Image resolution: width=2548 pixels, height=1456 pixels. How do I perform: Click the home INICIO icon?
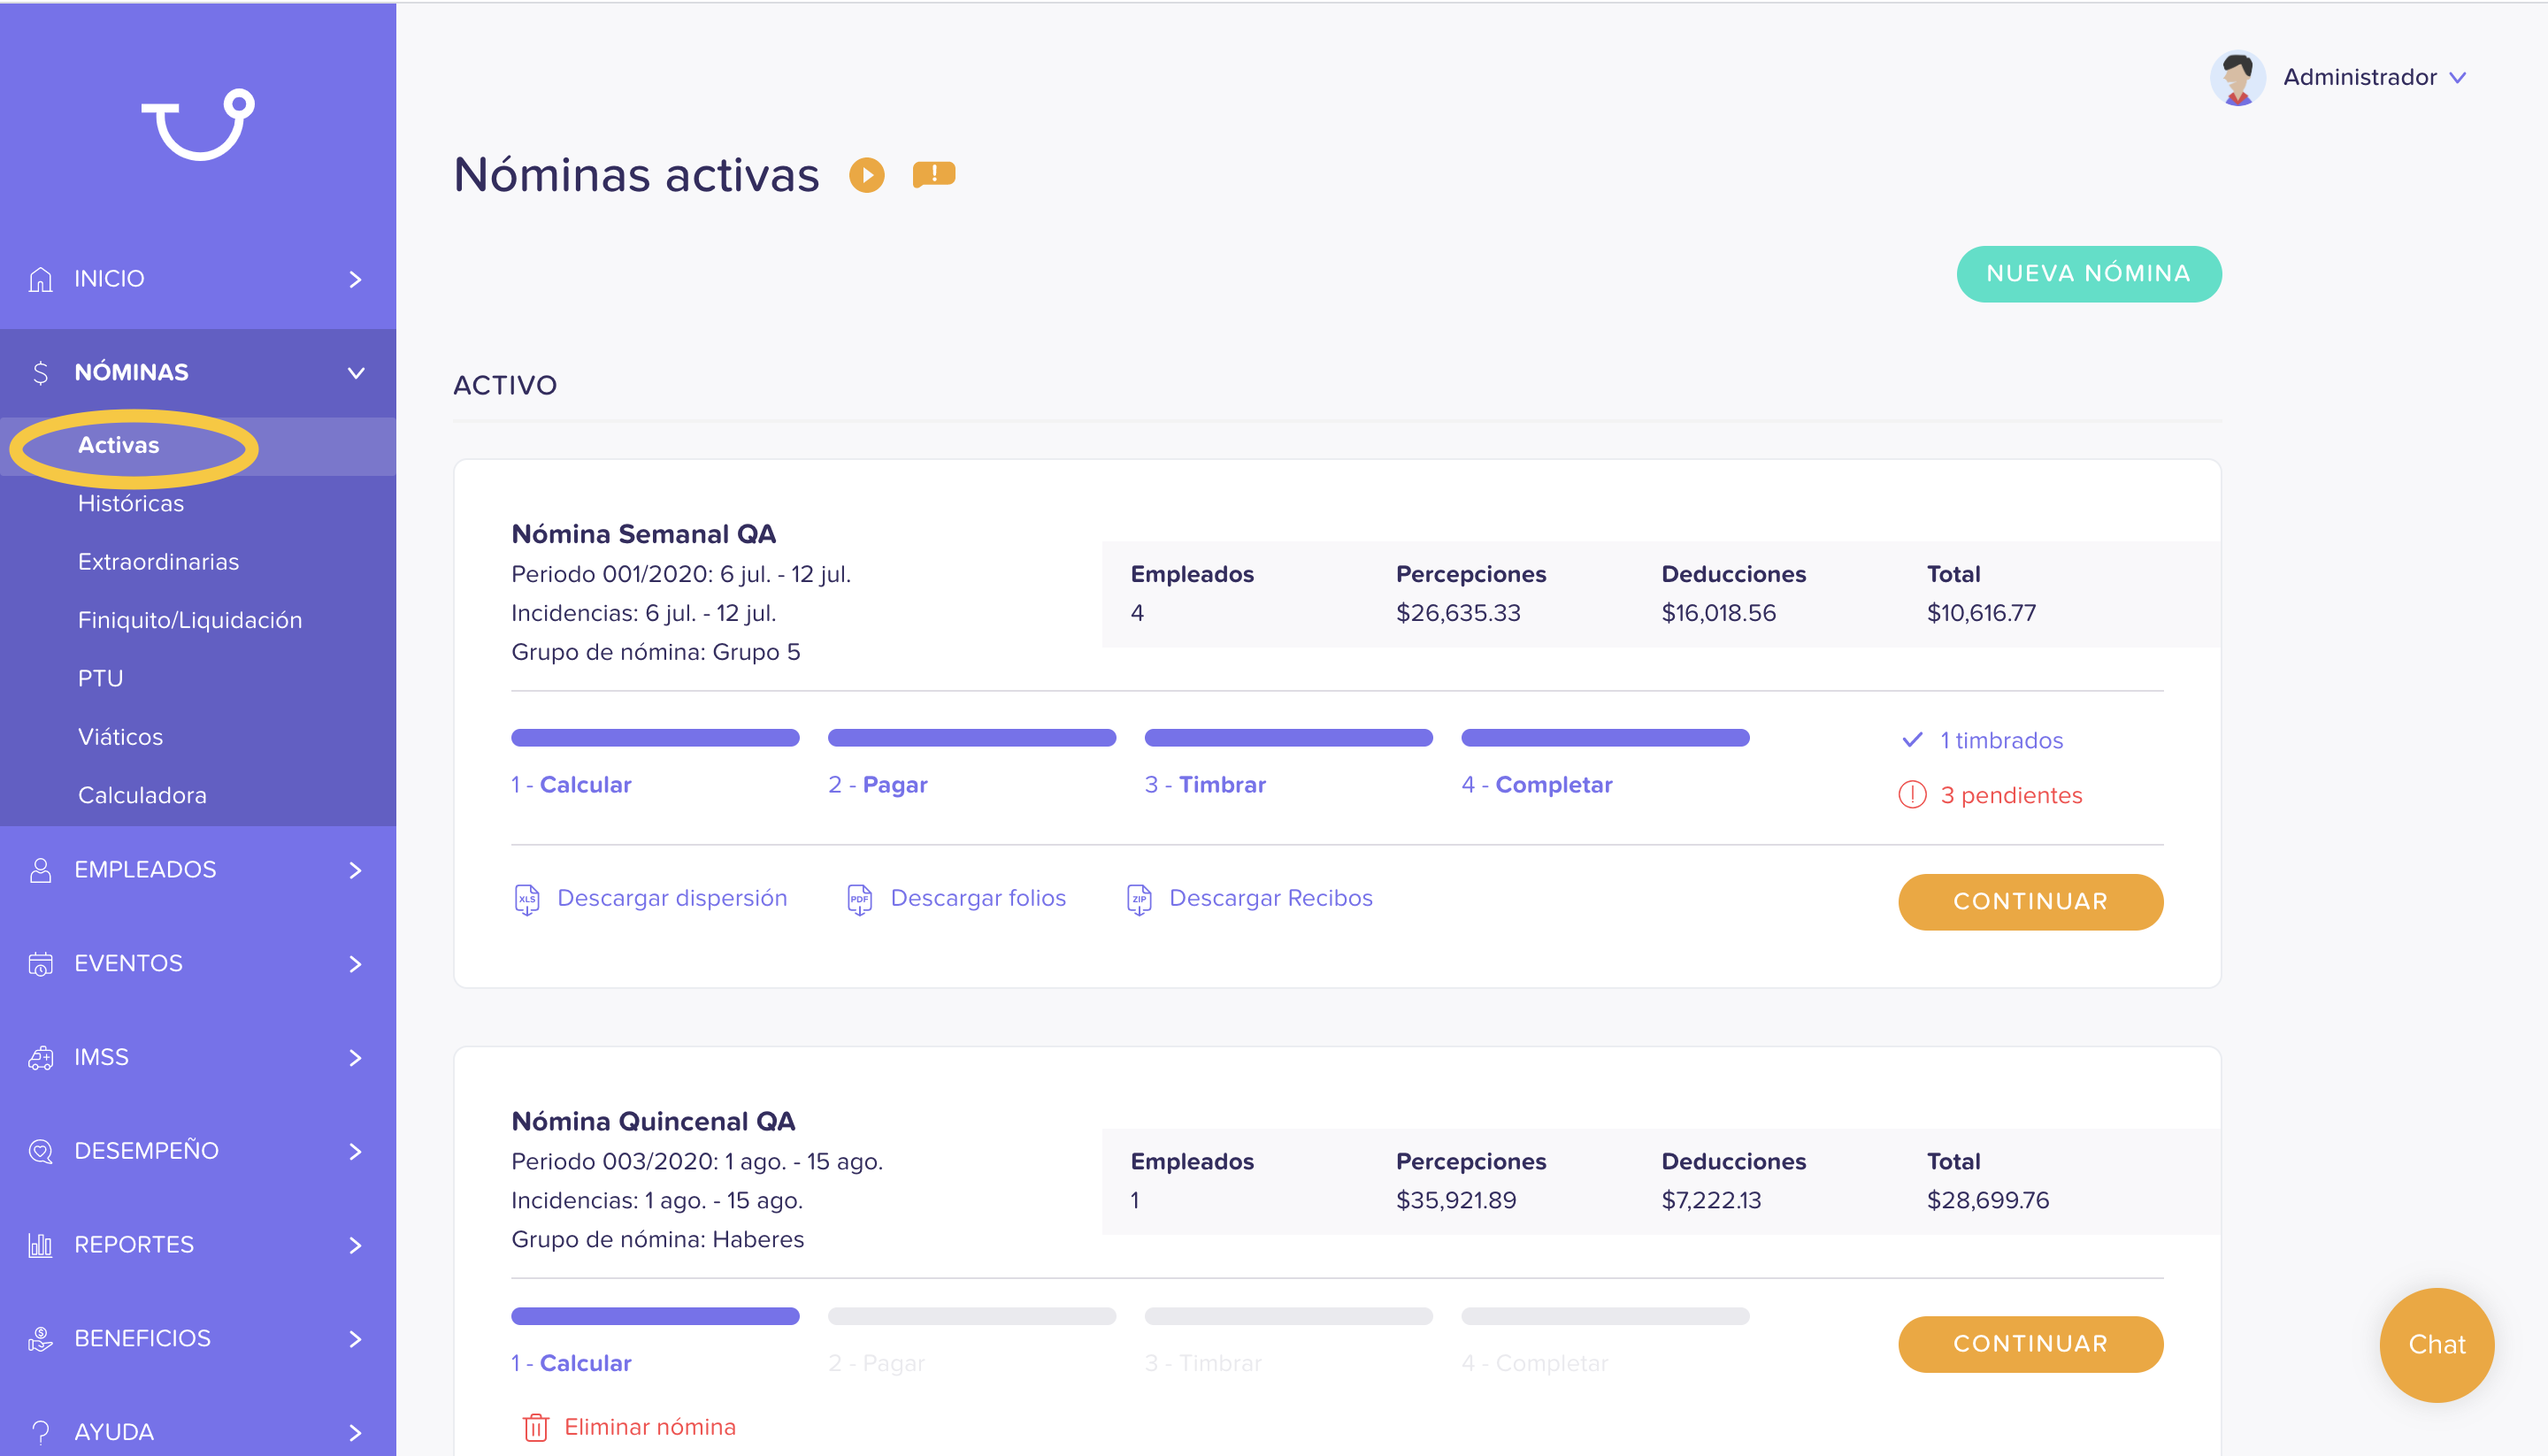(40, 279)
